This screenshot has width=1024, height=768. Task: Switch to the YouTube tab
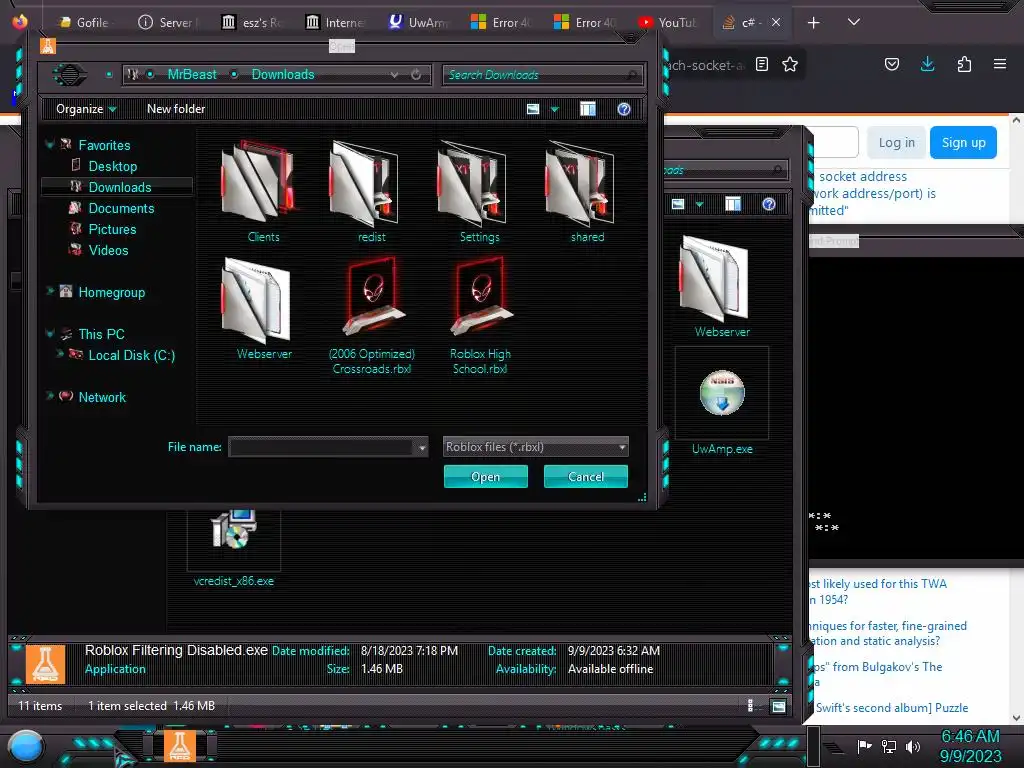pyautogui.click(x=667, y=22)
